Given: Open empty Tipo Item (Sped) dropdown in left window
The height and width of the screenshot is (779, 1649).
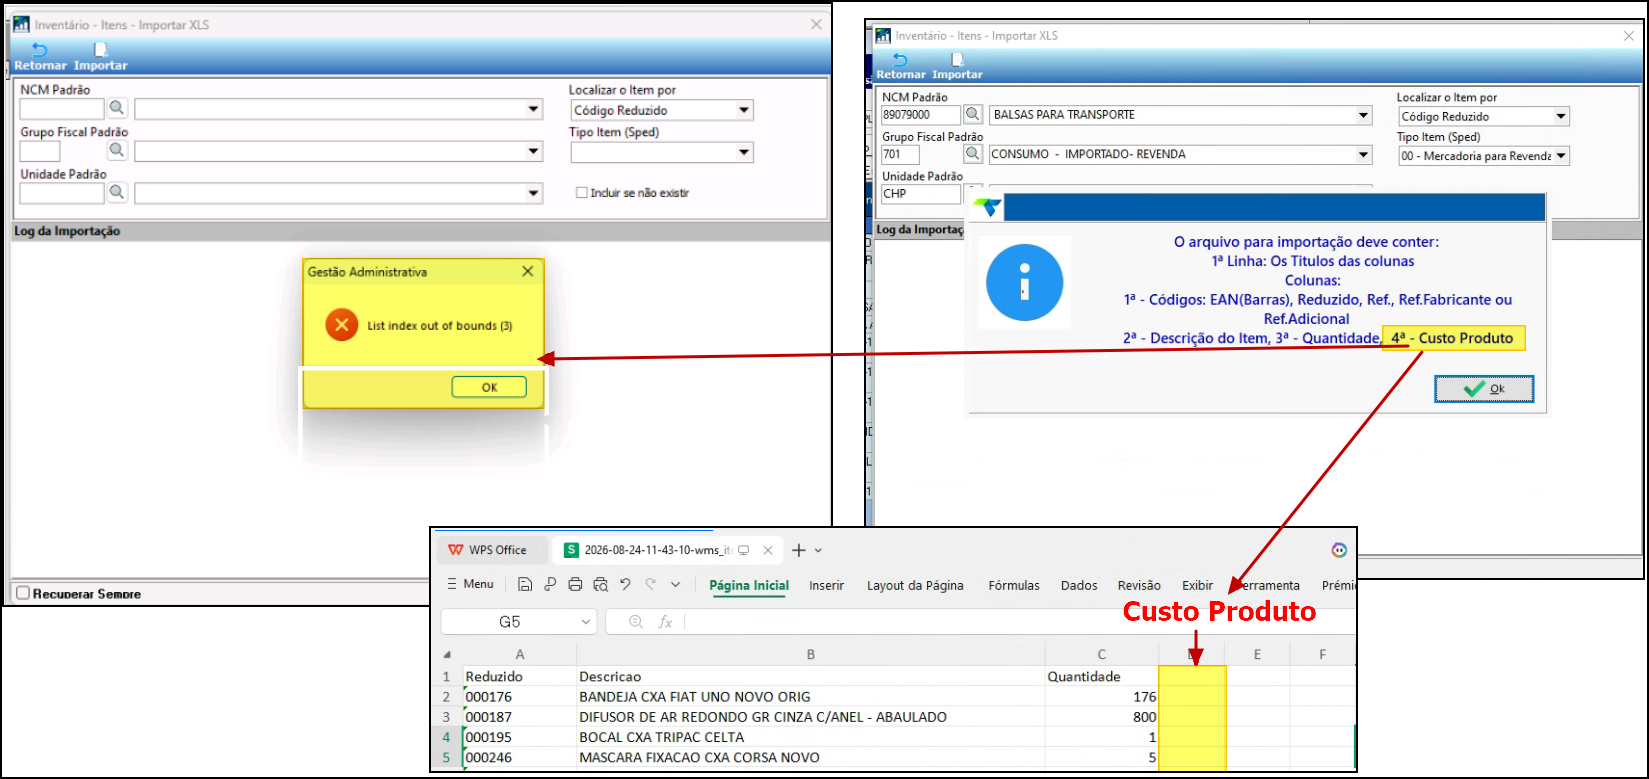Looking at the screenshot, I should coord(744,152).
